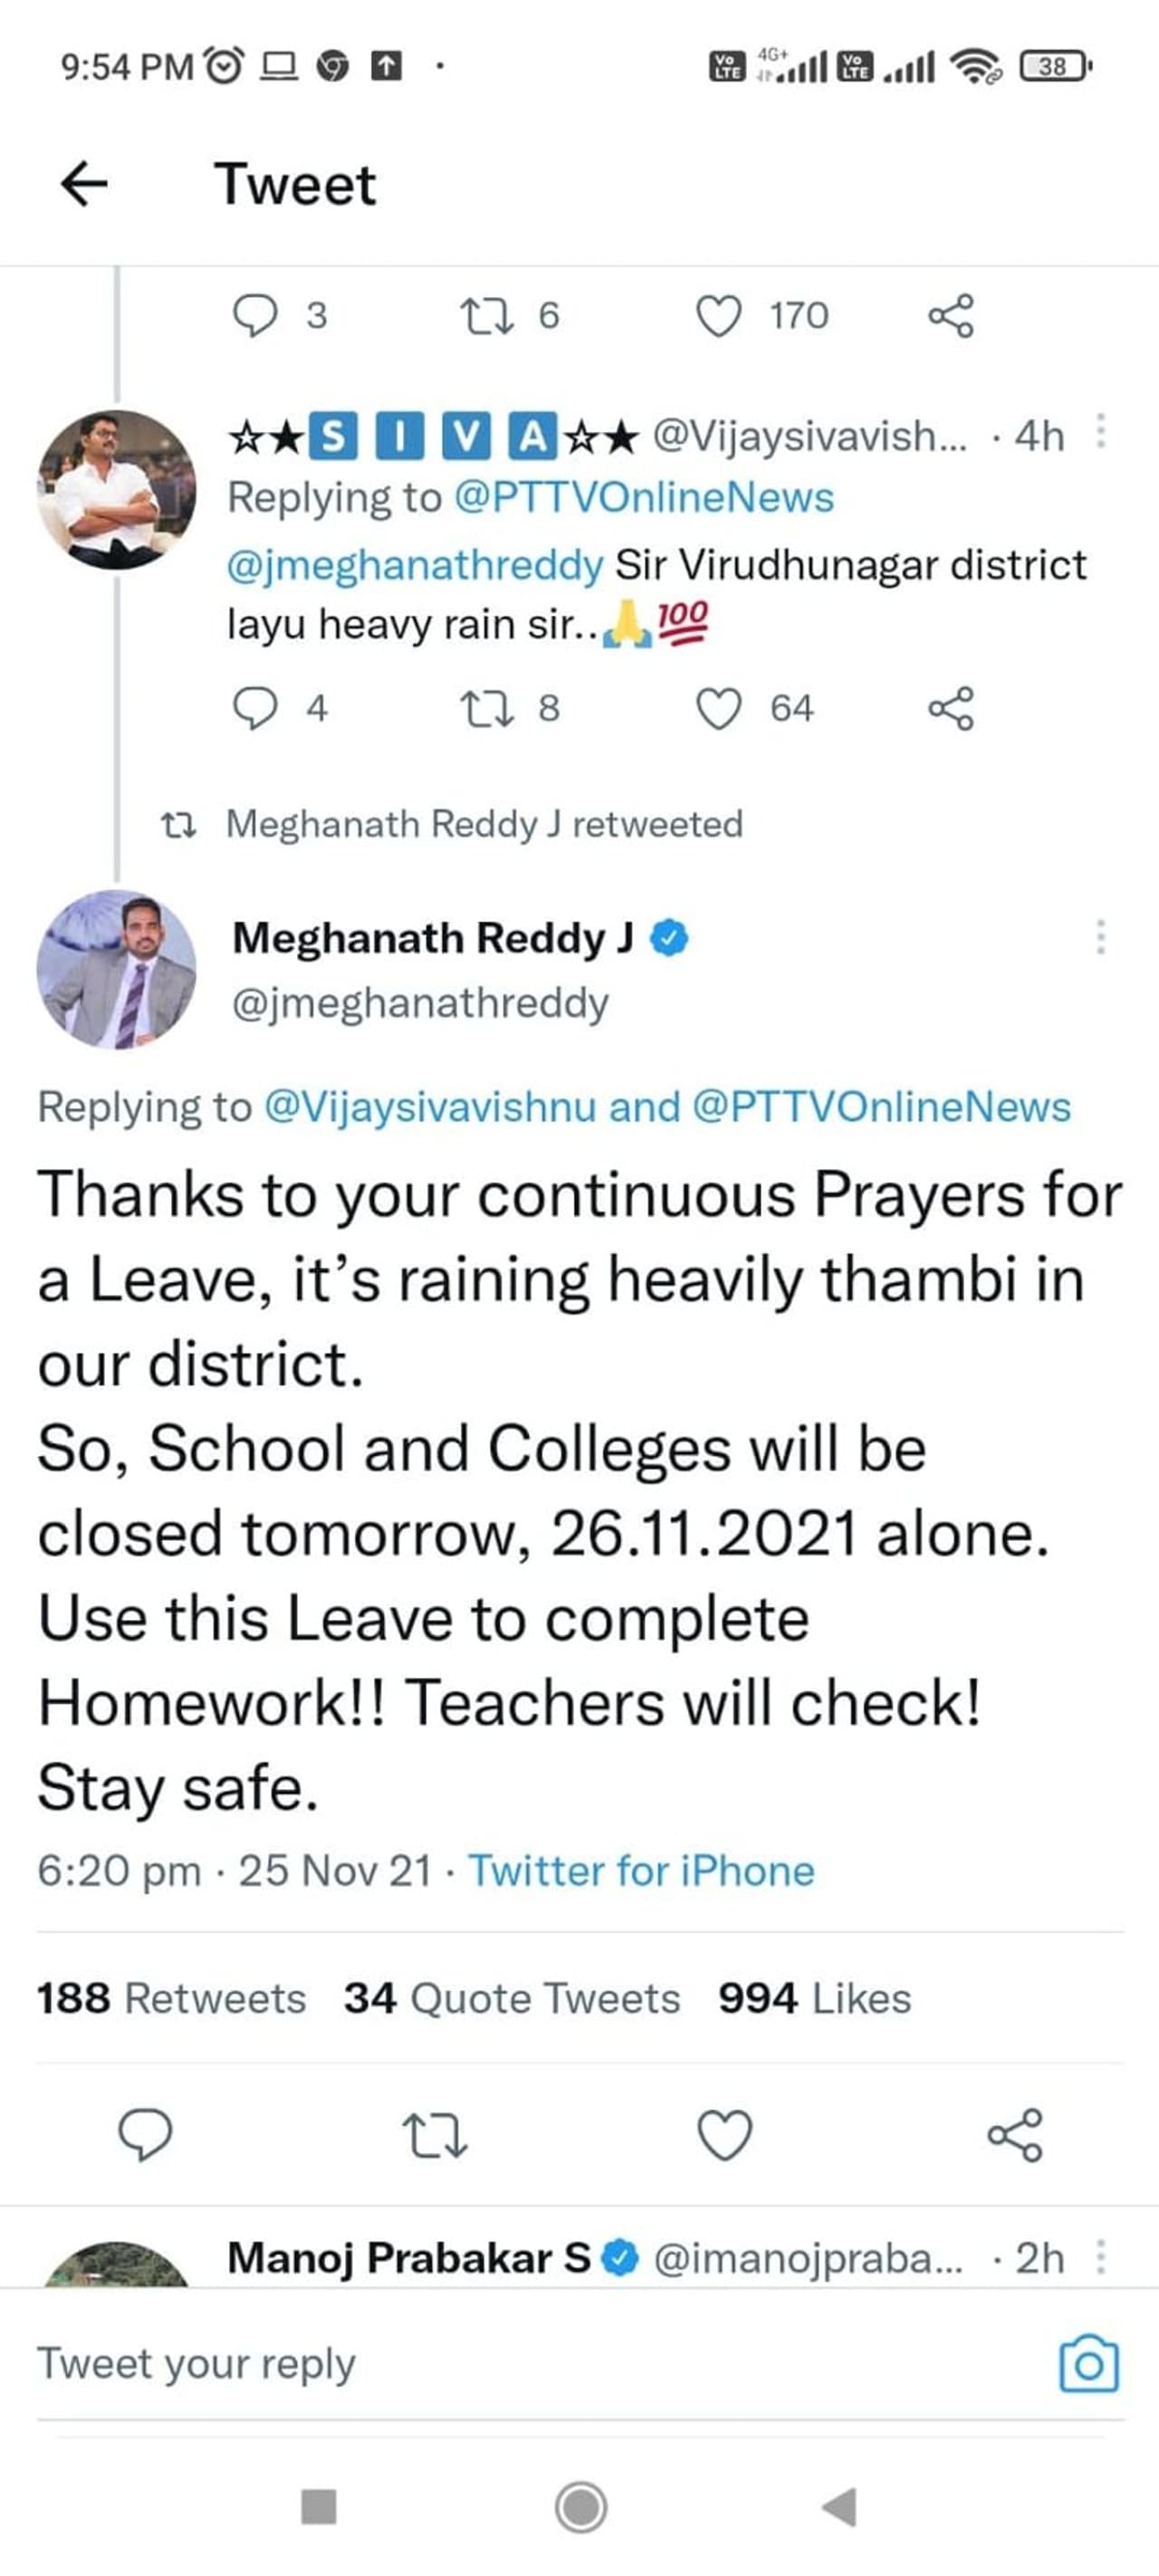The width and height of the screenshot is (1159, 2576).
Task: Open the @PTTVOnlineNews link in SIVA's reply
Action: tap(643, 497)
